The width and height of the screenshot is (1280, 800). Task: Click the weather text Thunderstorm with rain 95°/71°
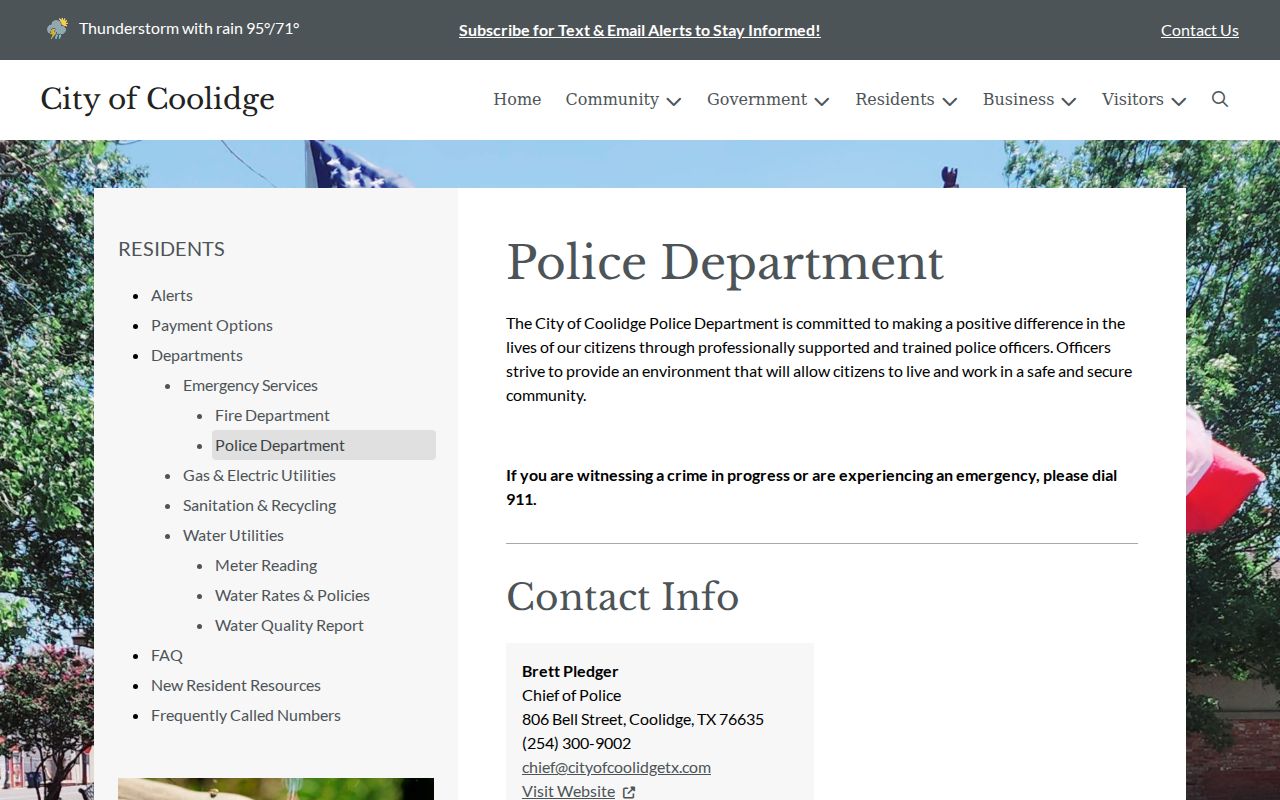point(189,28)
